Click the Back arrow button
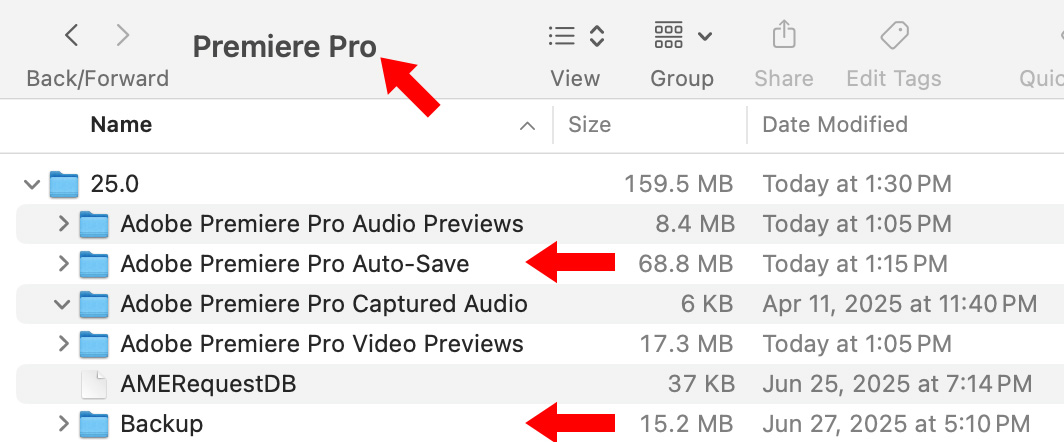Viewport: 1064px width, 442px height. click(x=71, y=37)
